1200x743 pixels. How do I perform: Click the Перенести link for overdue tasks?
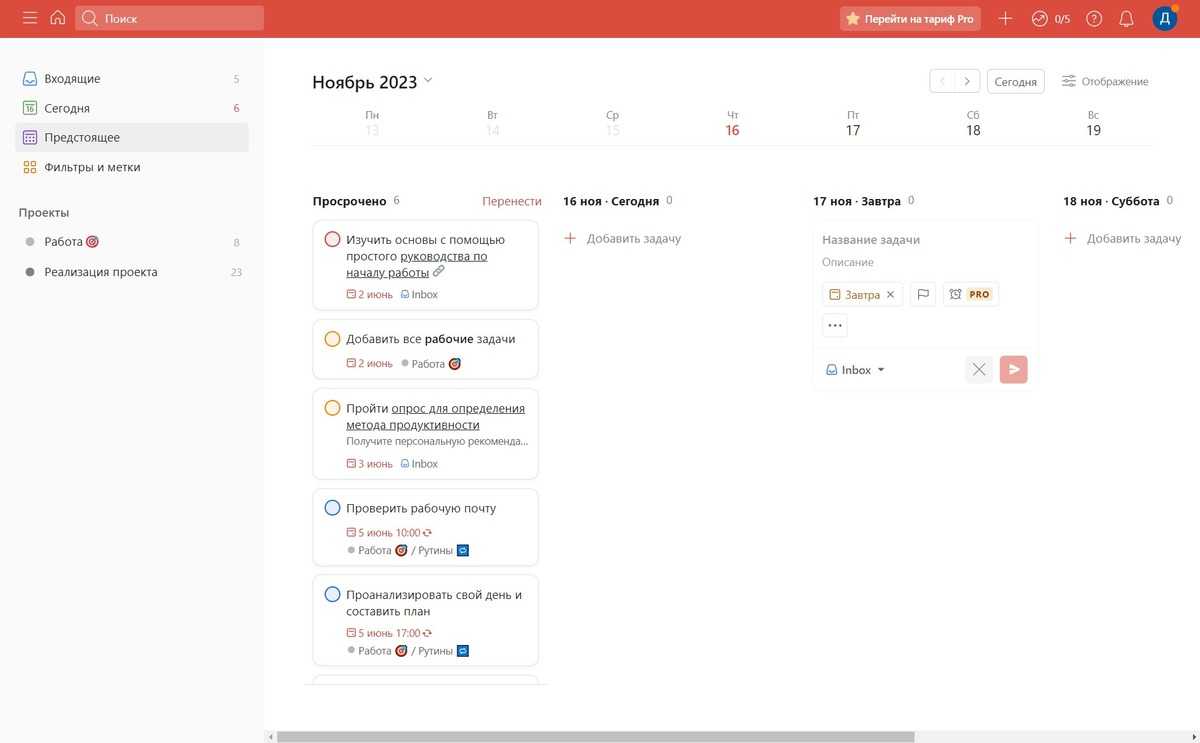pyautogui.click(x=511, y=201)
